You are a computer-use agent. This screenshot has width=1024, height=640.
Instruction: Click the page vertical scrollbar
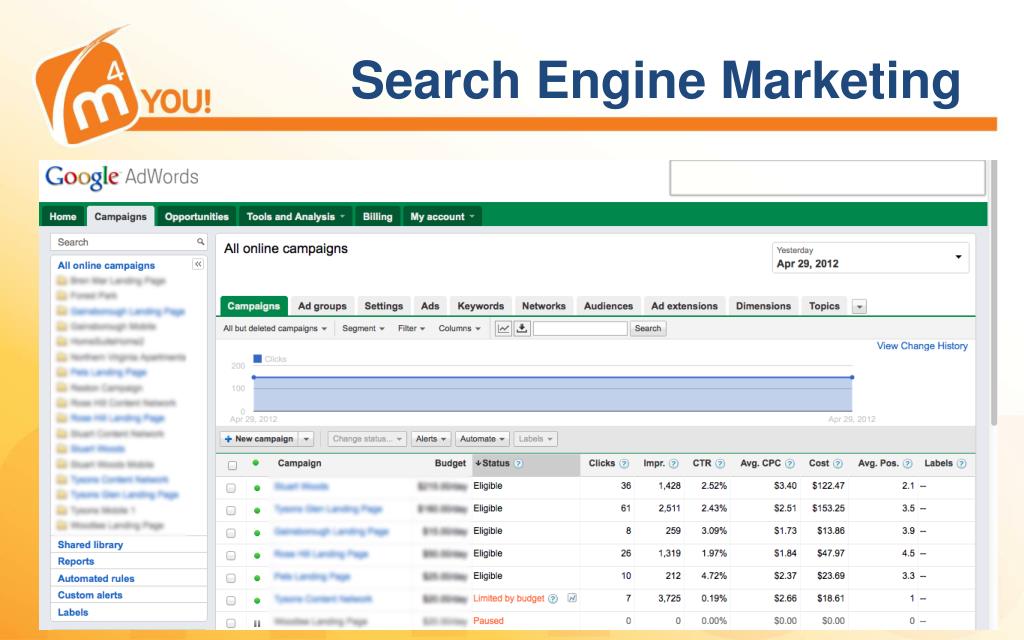click(x=994, y=293)
